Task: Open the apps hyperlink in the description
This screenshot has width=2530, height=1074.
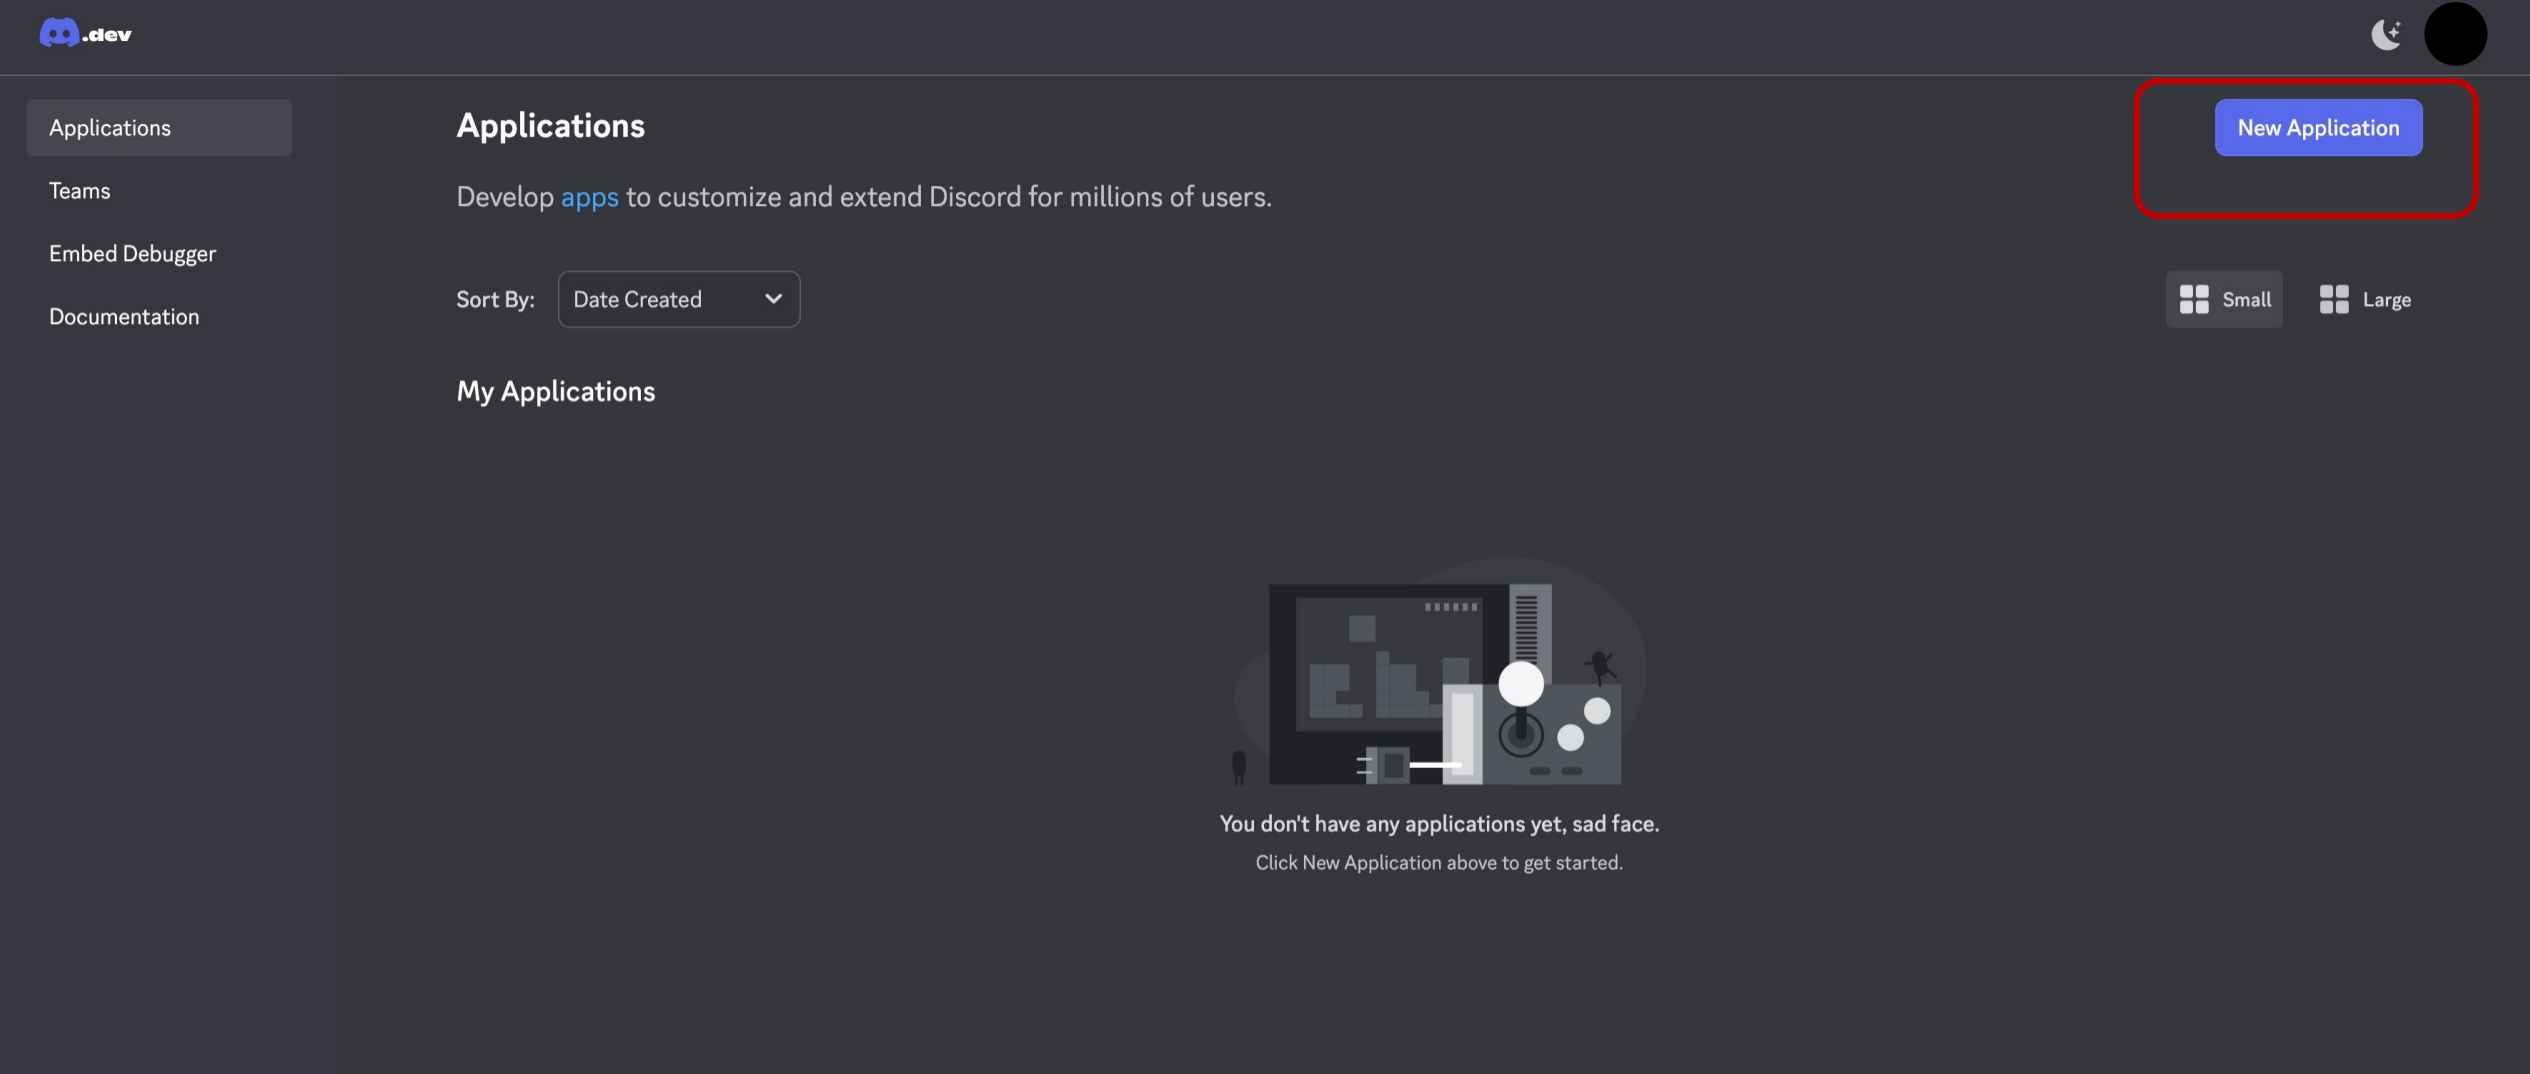Action: tap(589, 197)
